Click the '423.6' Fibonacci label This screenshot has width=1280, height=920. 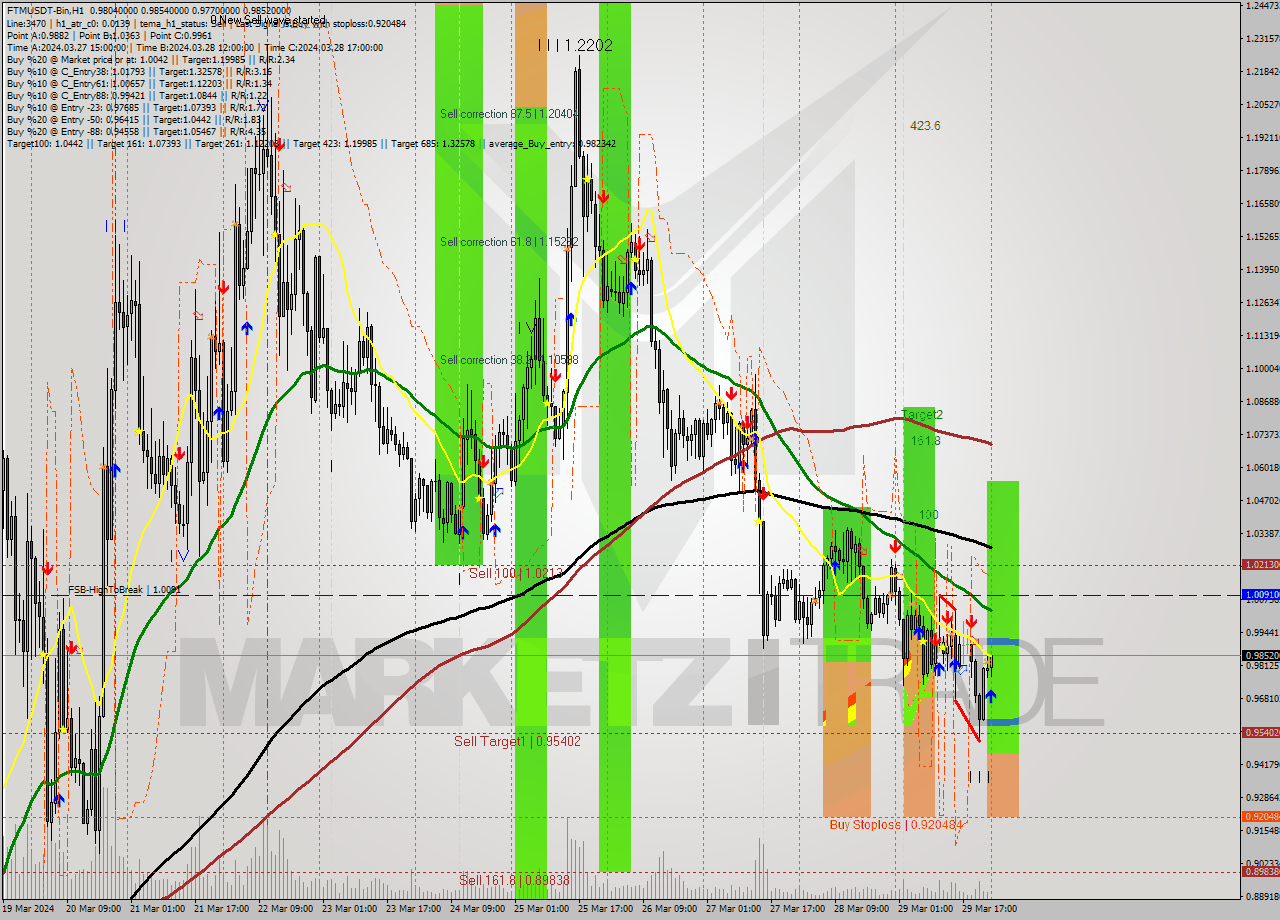coord(925,126)
